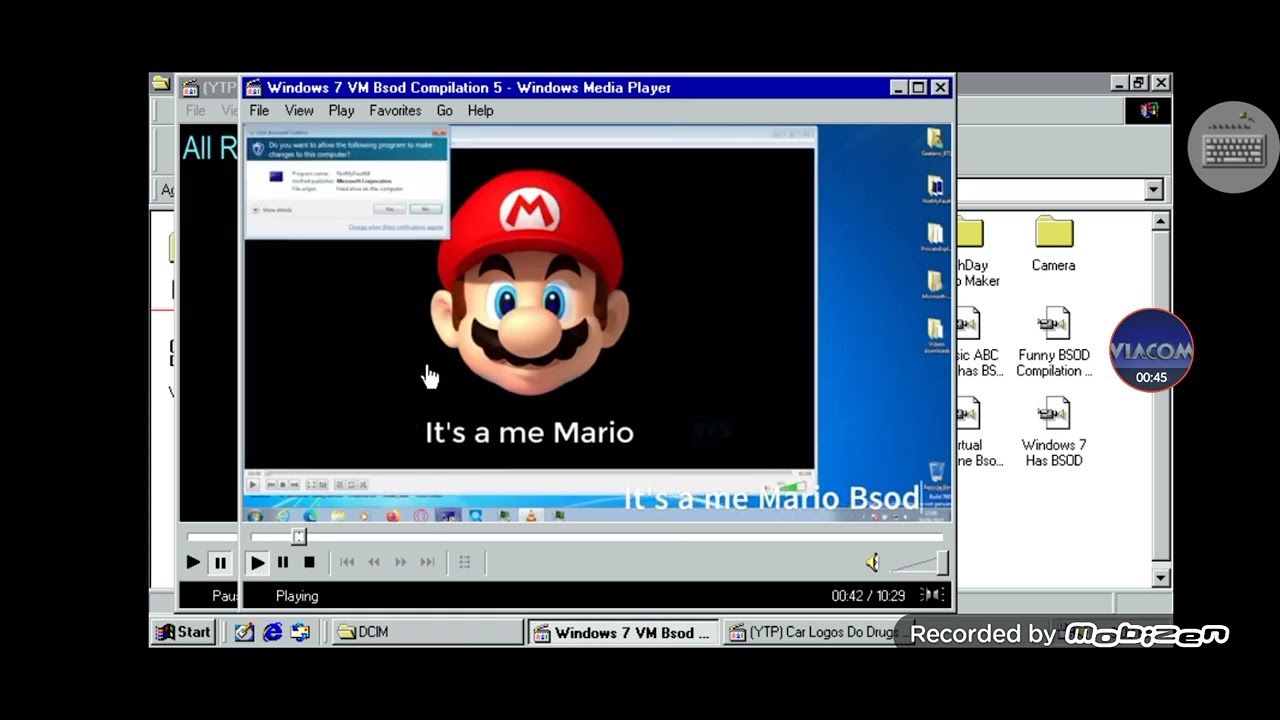The width and height of the screenshot is (1280, 720).
Task: Click the '00:42 / 10:29' time display
Action: [868, 596]
